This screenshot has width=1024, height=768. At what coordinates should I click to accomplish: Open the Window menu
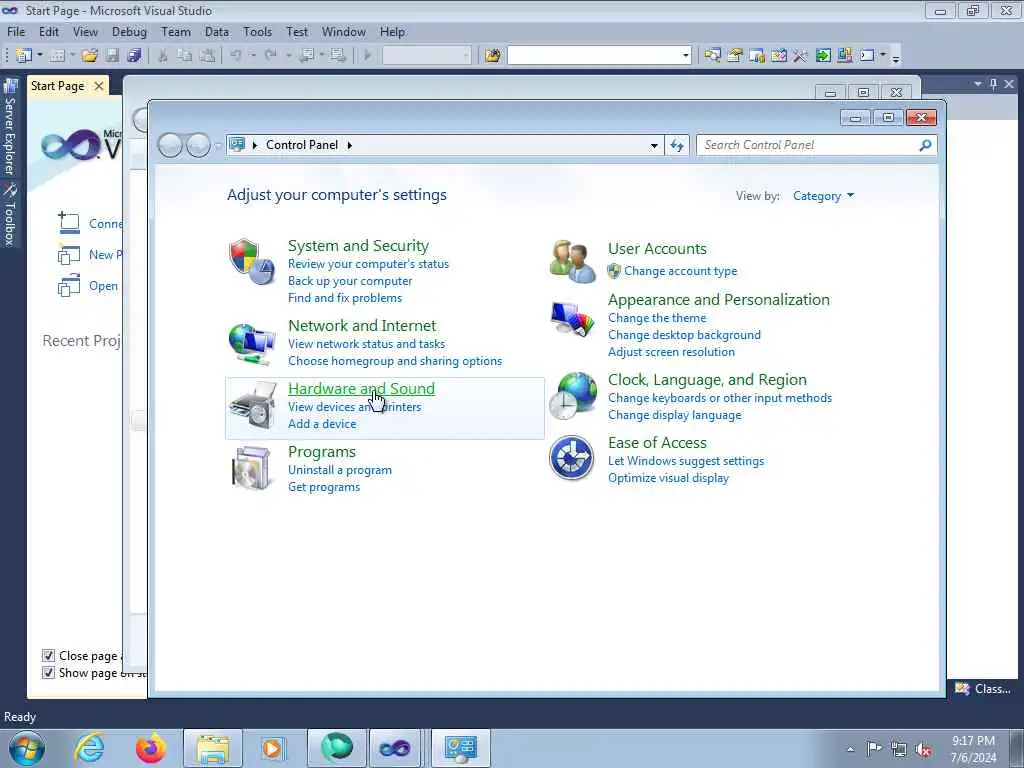coord(344,31)
